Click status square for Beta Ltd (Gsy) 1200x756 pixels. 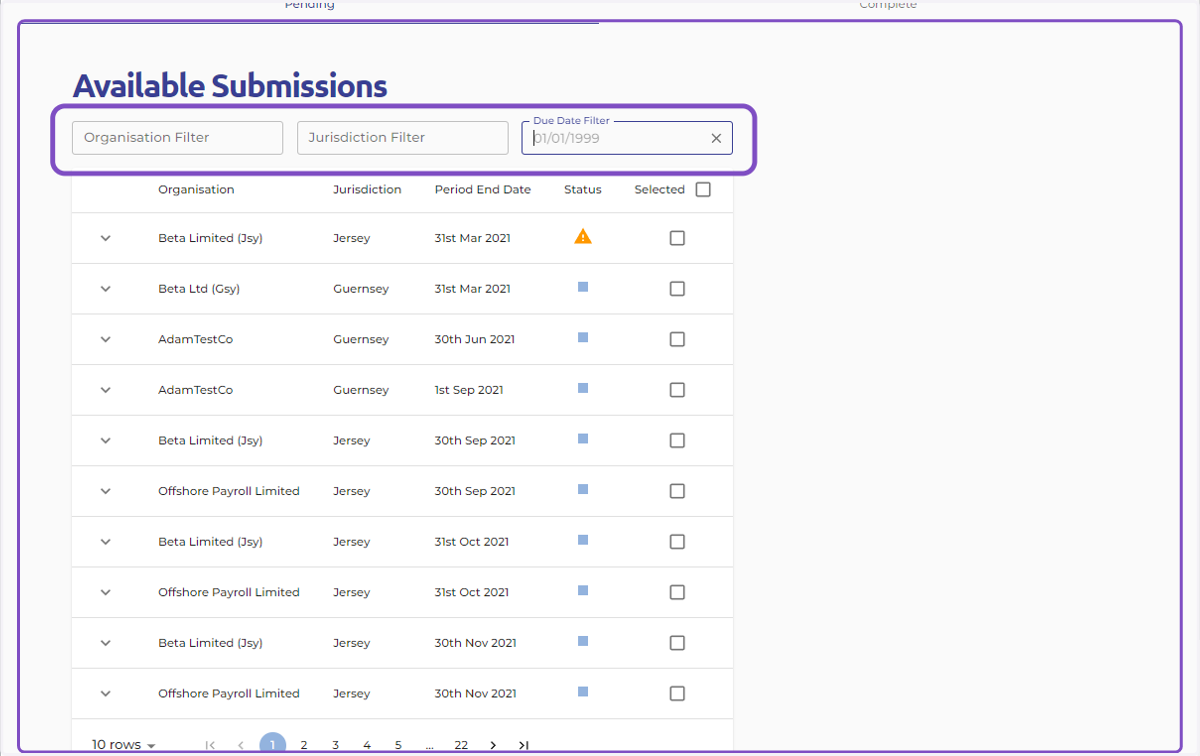tap(583, 287)
